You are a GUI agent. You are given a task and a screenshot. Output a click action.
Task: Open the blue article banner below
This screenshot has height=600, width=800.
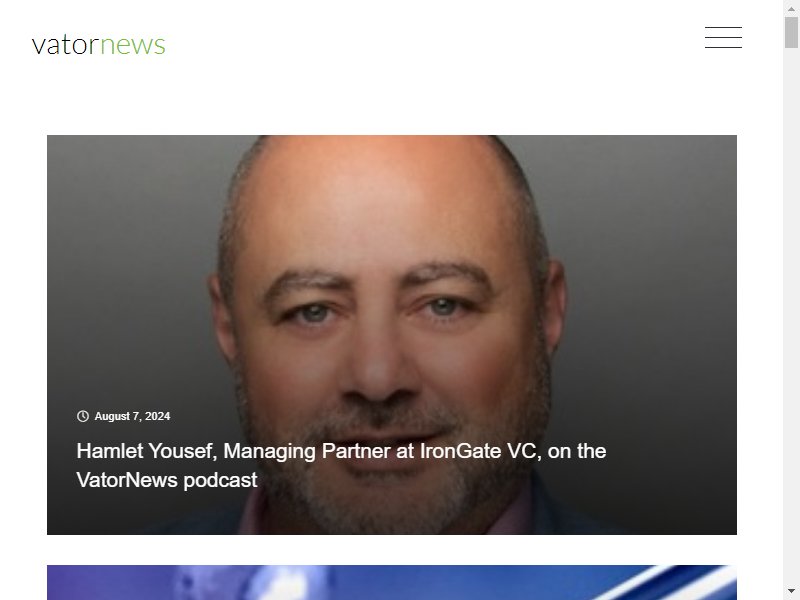pyautogui.click(x=392, y=582)
